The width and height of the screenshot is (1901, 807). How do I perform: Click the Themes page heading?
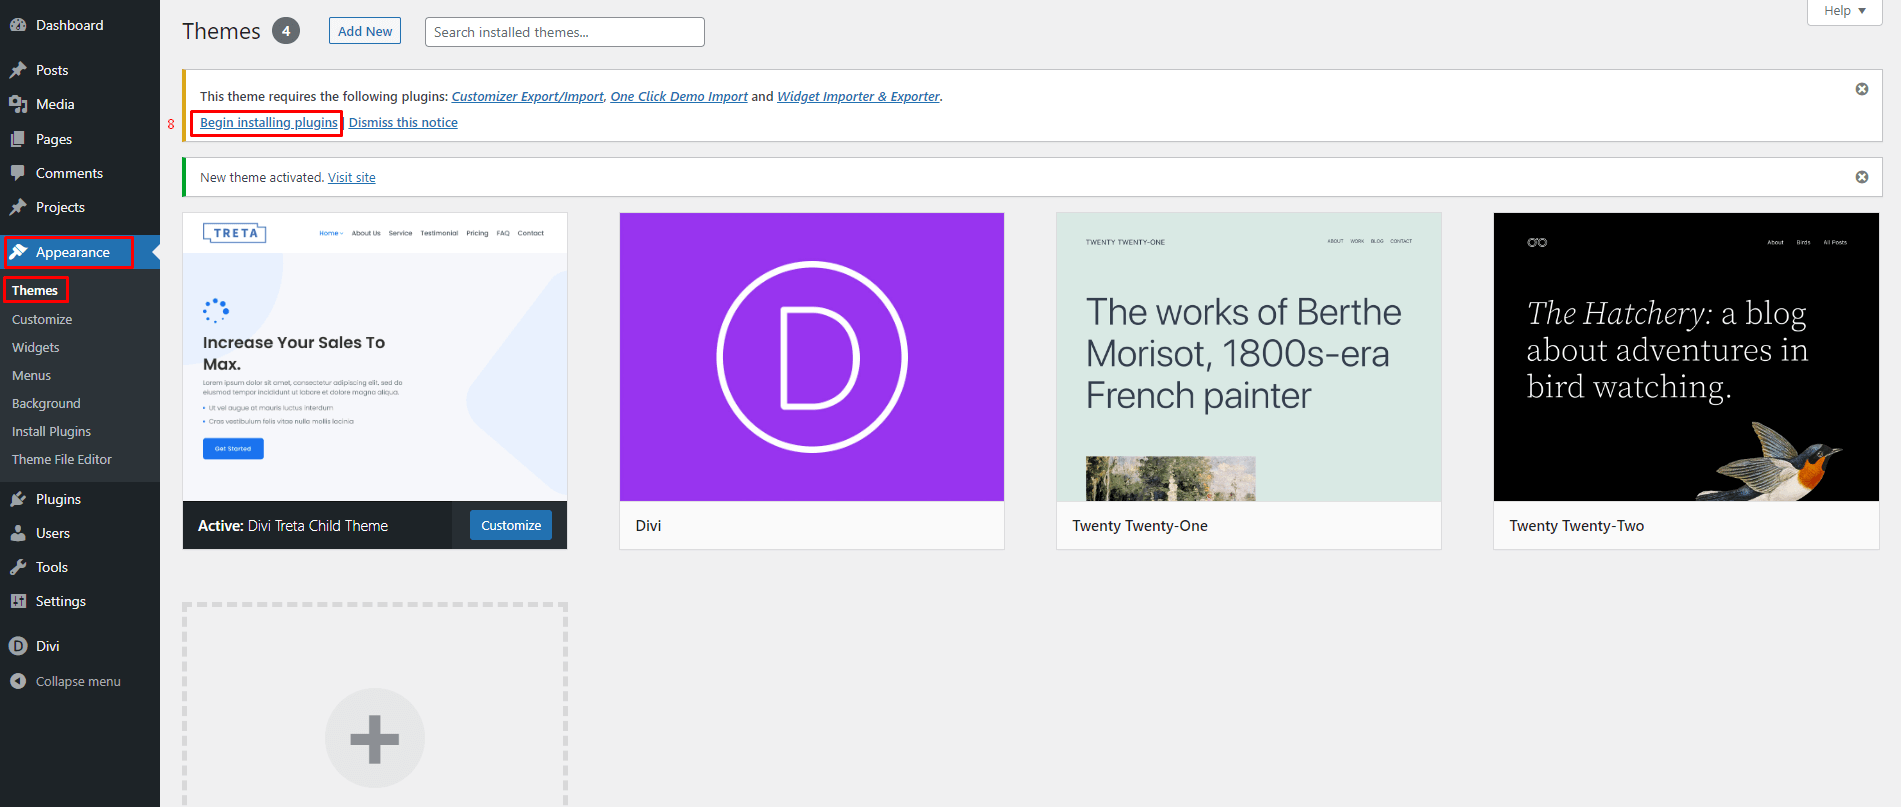[221, 31]
